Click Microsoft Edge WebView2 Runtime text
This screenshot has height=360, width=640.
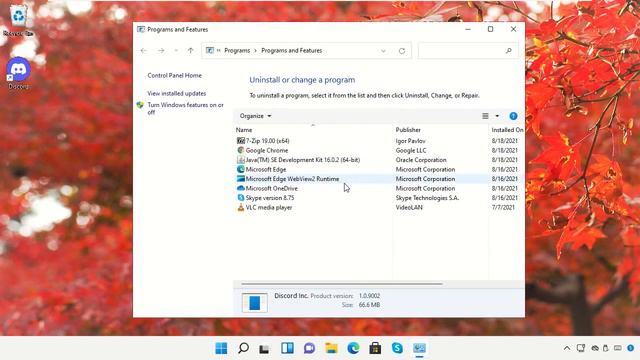click(x=292, y=179)
